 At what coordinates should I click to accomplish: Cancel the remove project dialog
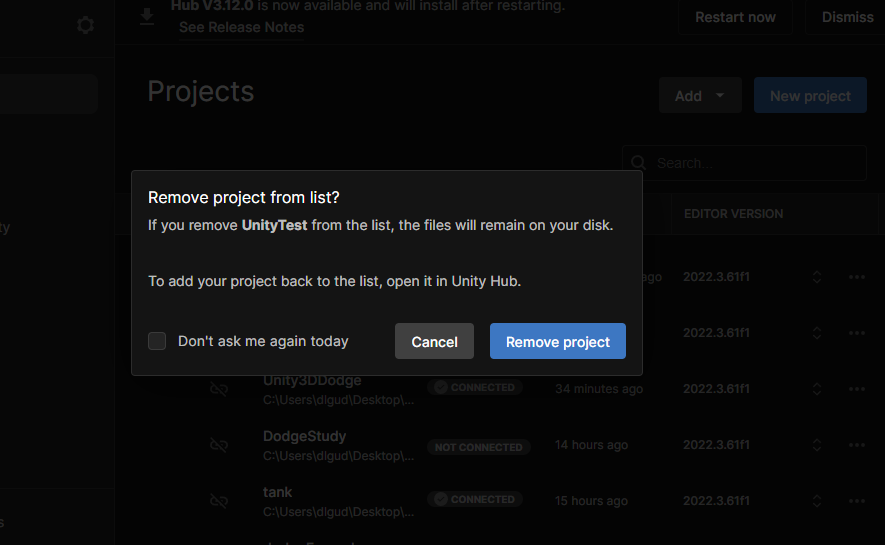point(434,341)
